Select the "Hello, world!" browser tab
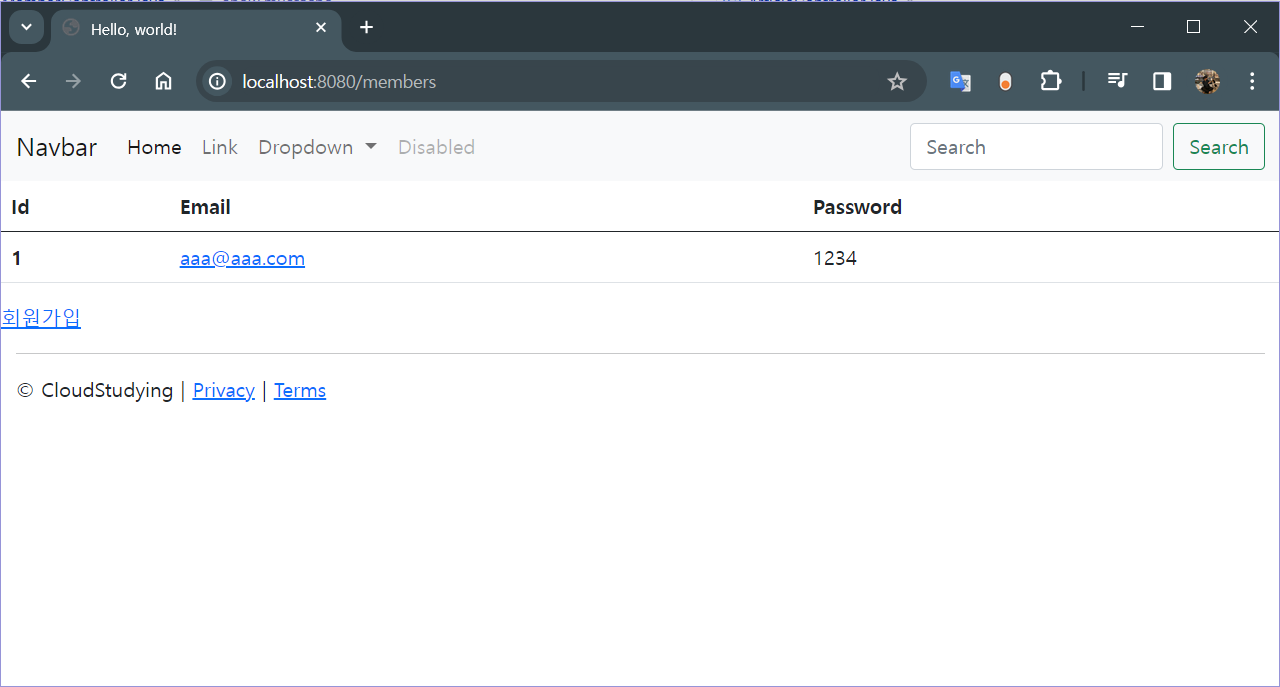The width and height of the screenshot is (1280, 687). [x=196, y=30]
